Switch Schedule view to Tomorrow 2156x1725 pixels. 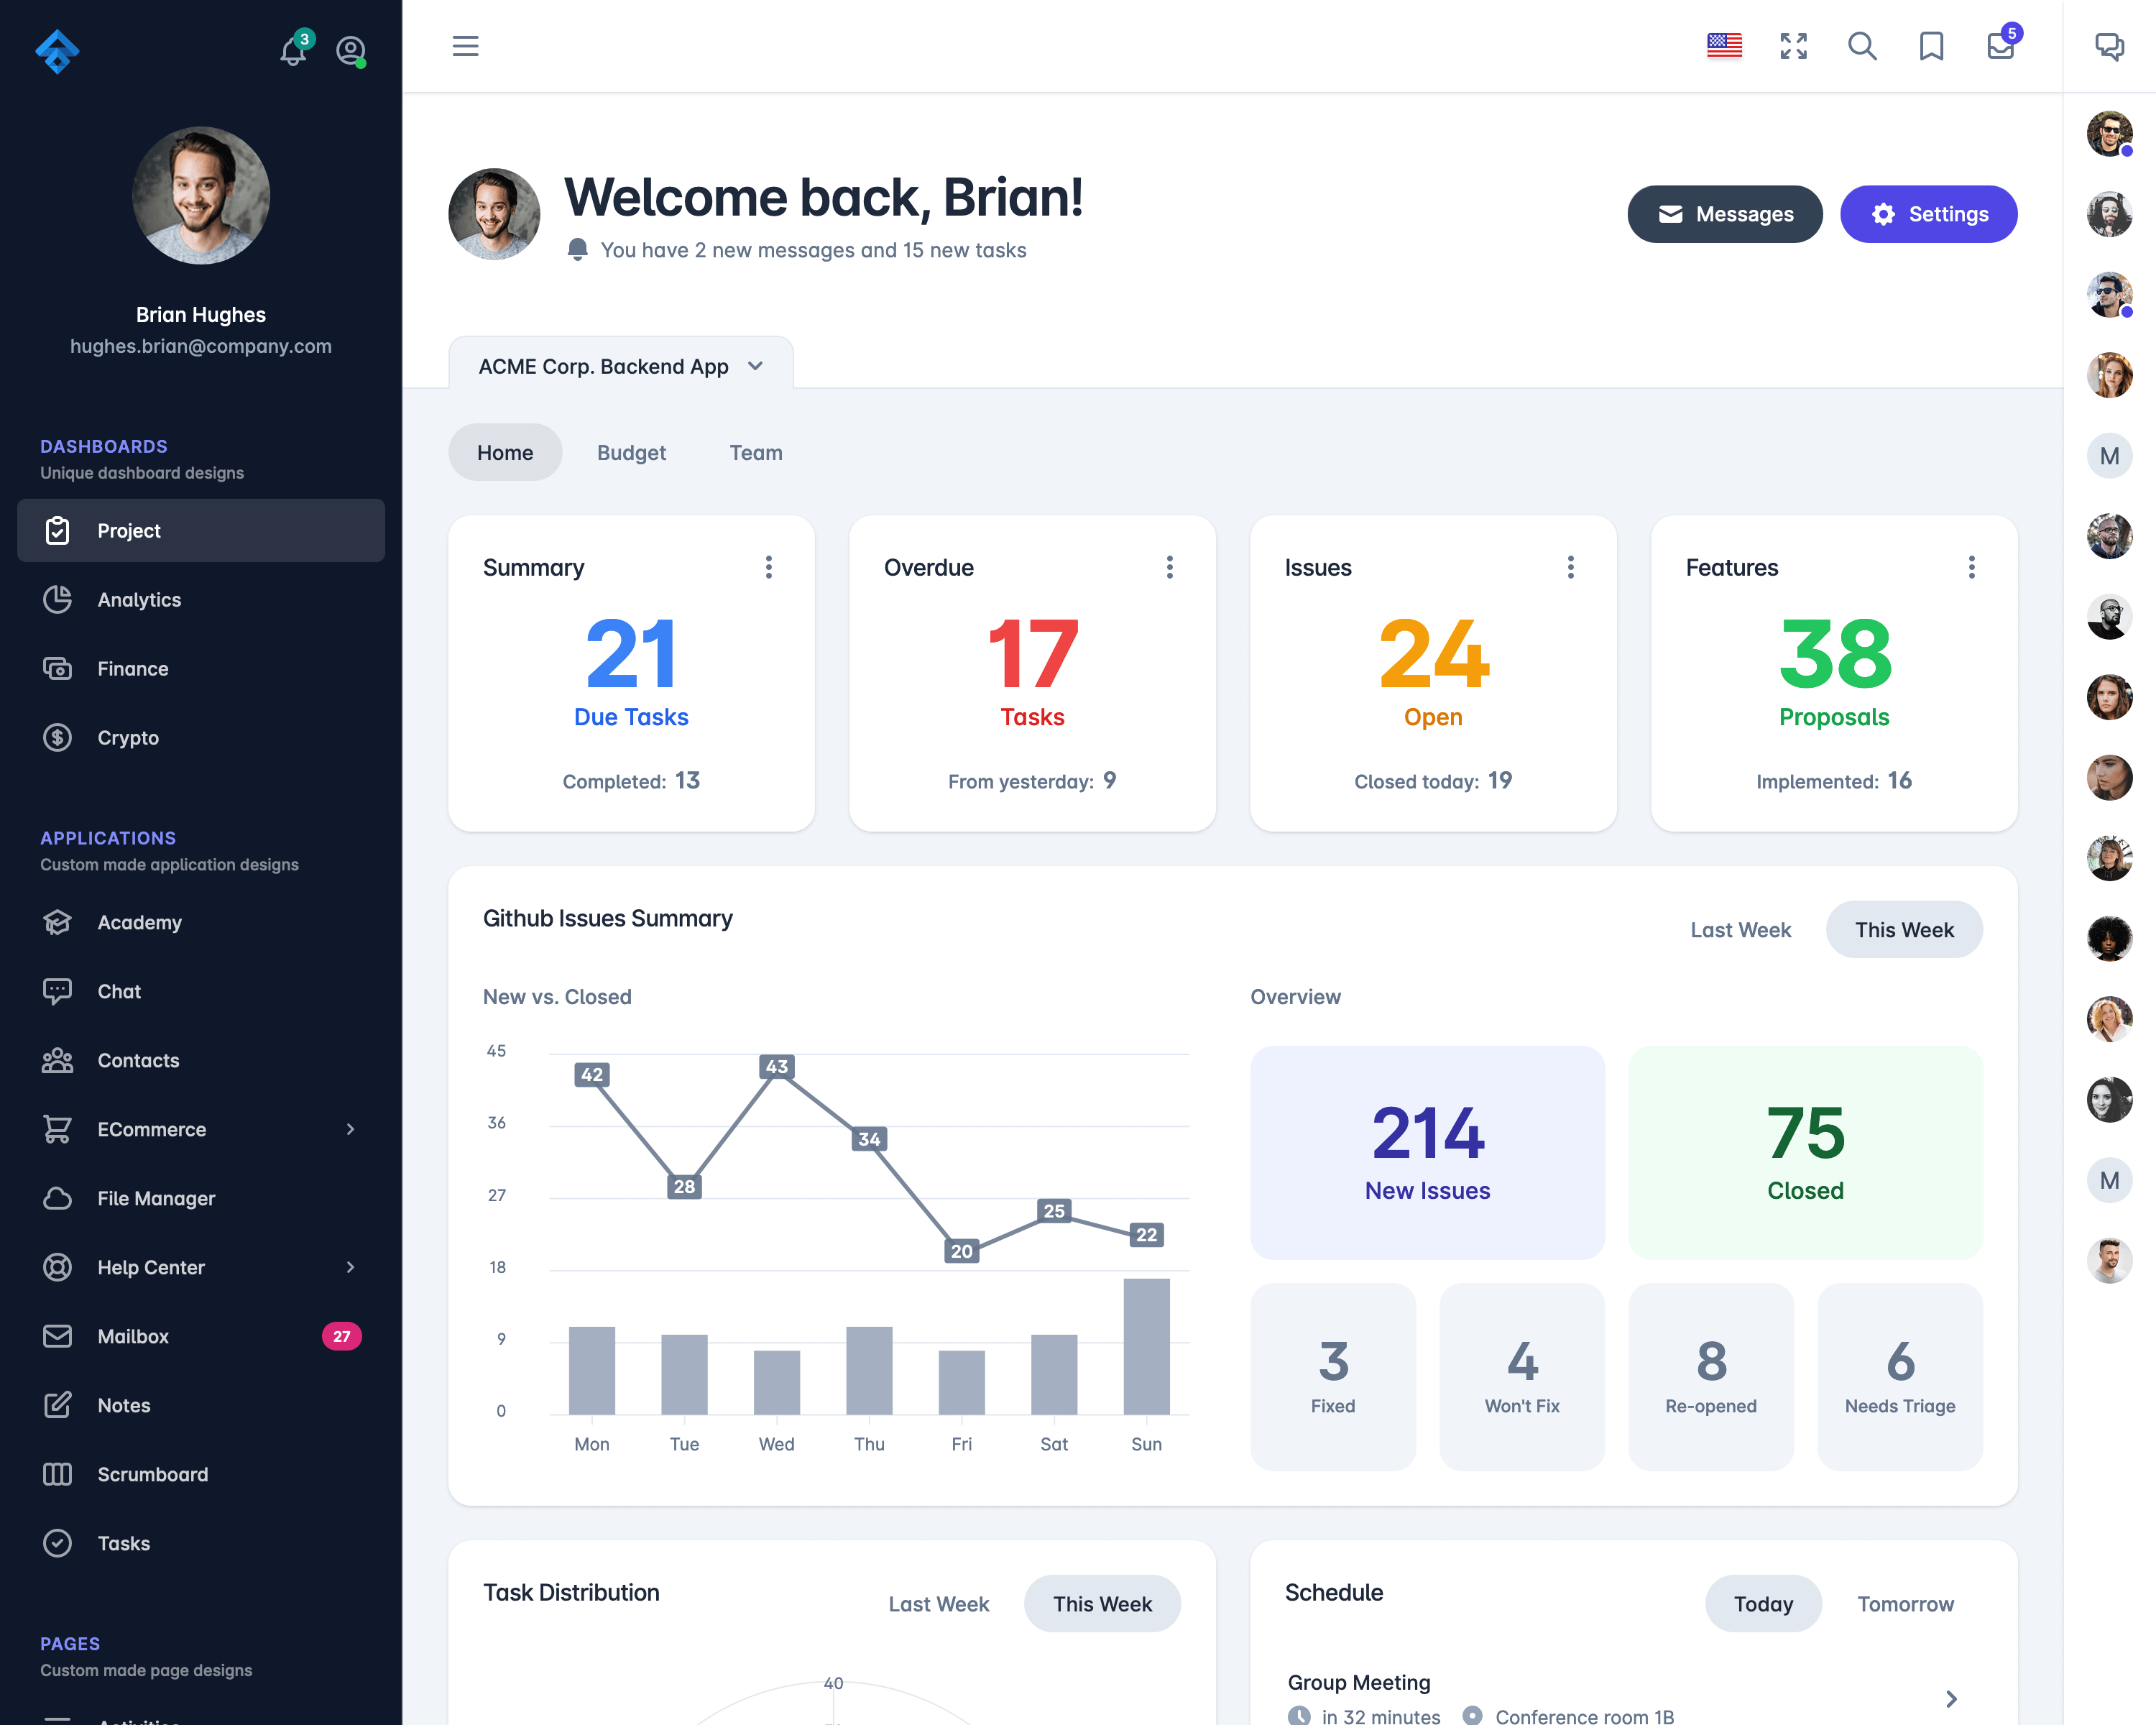click(x=1906, y=1602)
